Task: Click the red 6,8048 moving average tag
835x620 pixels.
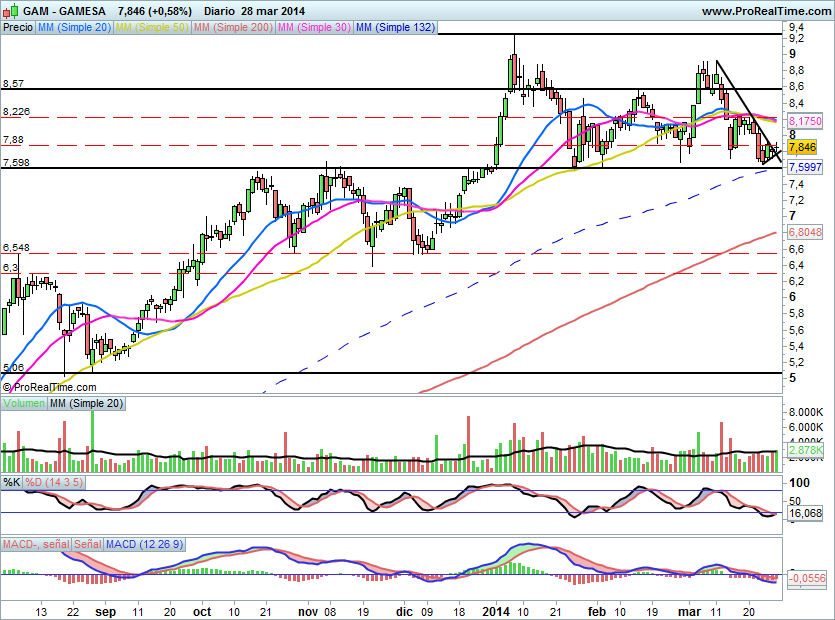Action: [x=805, y=232]
